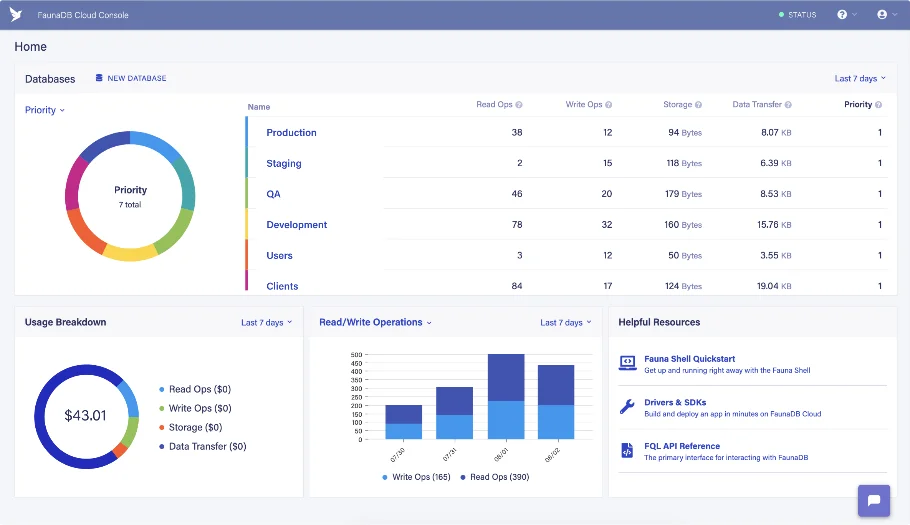The image size is (910, 525).
Task: Open the Read/Write Operations chart selector
Action: [375, 322]
